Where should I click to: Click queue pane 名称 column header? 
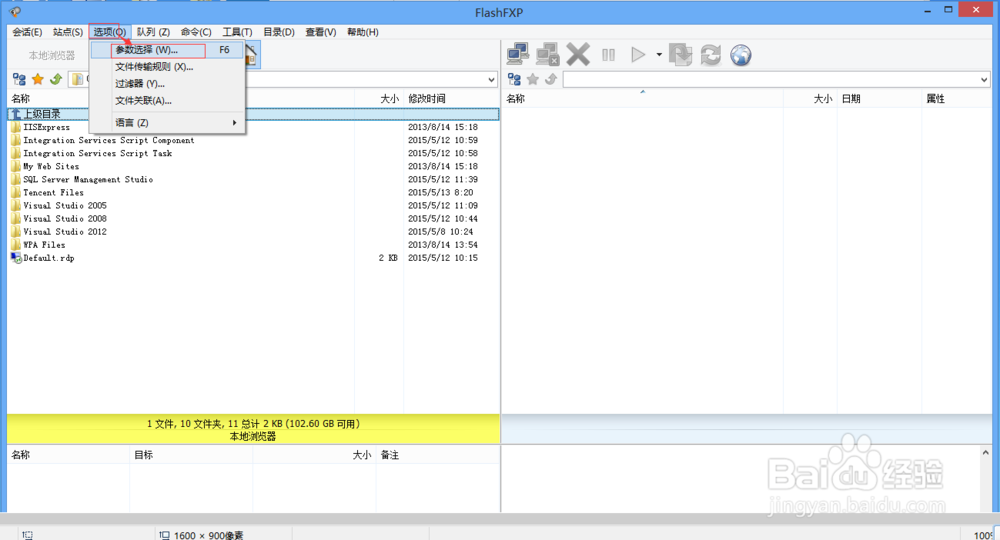20,455
